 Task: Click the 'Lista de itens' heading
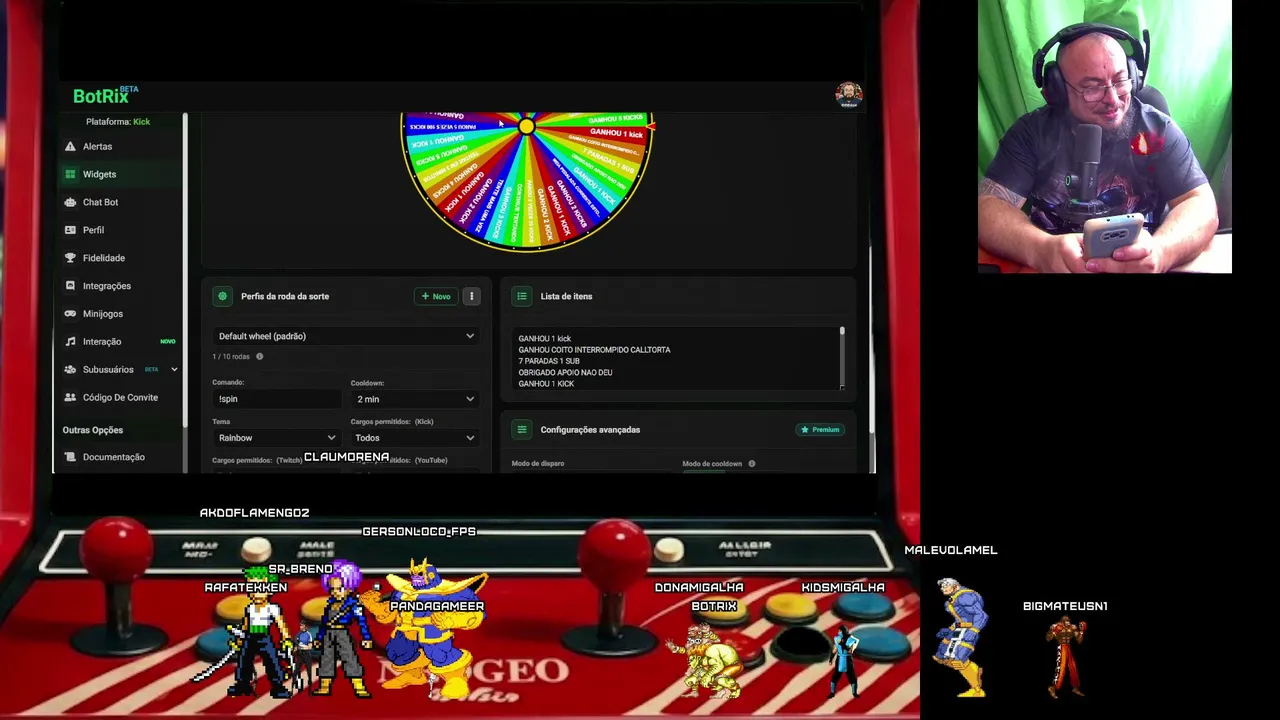pyautogui.click(x=566, y=296)
